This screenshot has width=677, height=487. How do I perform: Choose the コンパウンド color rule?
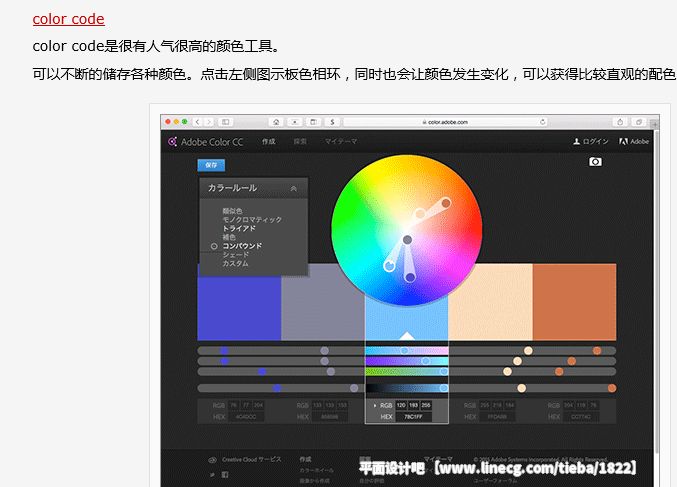click(242, 246)
